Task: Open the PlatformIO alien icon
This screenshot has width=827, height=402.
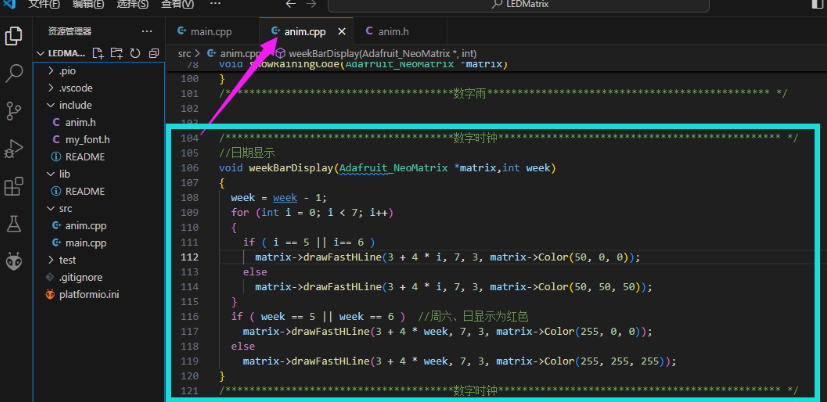Action: (x=14, y=261)
